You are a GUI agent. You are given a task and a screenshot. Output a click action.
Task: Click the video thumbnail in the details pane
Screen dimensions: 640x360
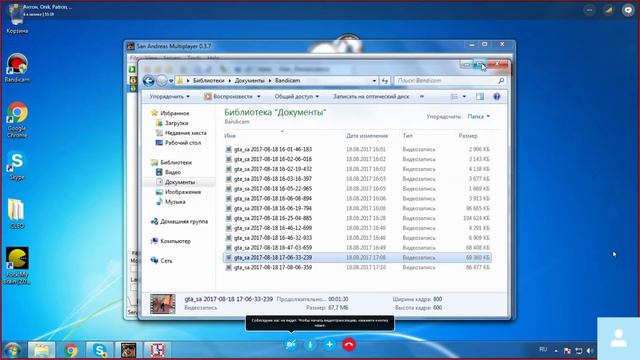click(x=162, y=304)
